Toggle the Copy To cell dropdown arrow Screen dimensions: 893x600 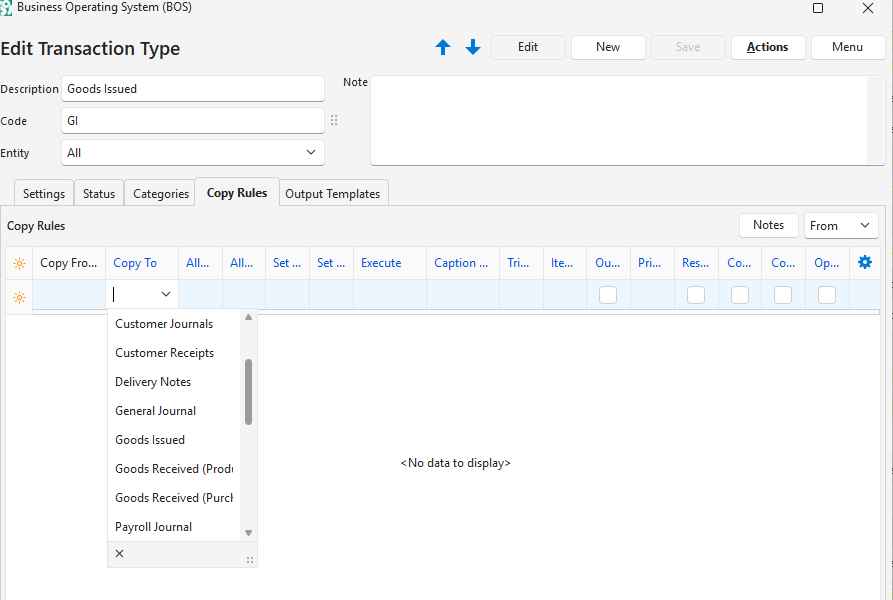[166, 294]
